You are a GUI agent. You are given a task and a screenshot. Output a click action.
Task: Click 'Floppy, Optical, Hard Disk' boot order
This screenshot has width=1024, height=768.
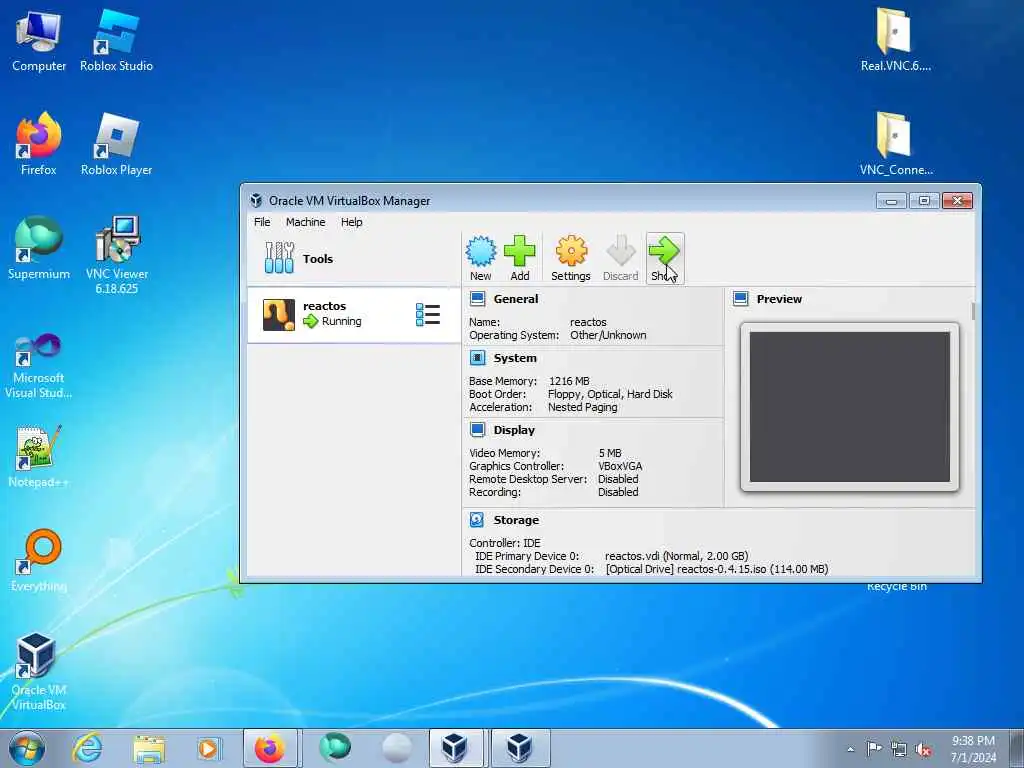tap(610, 394)
